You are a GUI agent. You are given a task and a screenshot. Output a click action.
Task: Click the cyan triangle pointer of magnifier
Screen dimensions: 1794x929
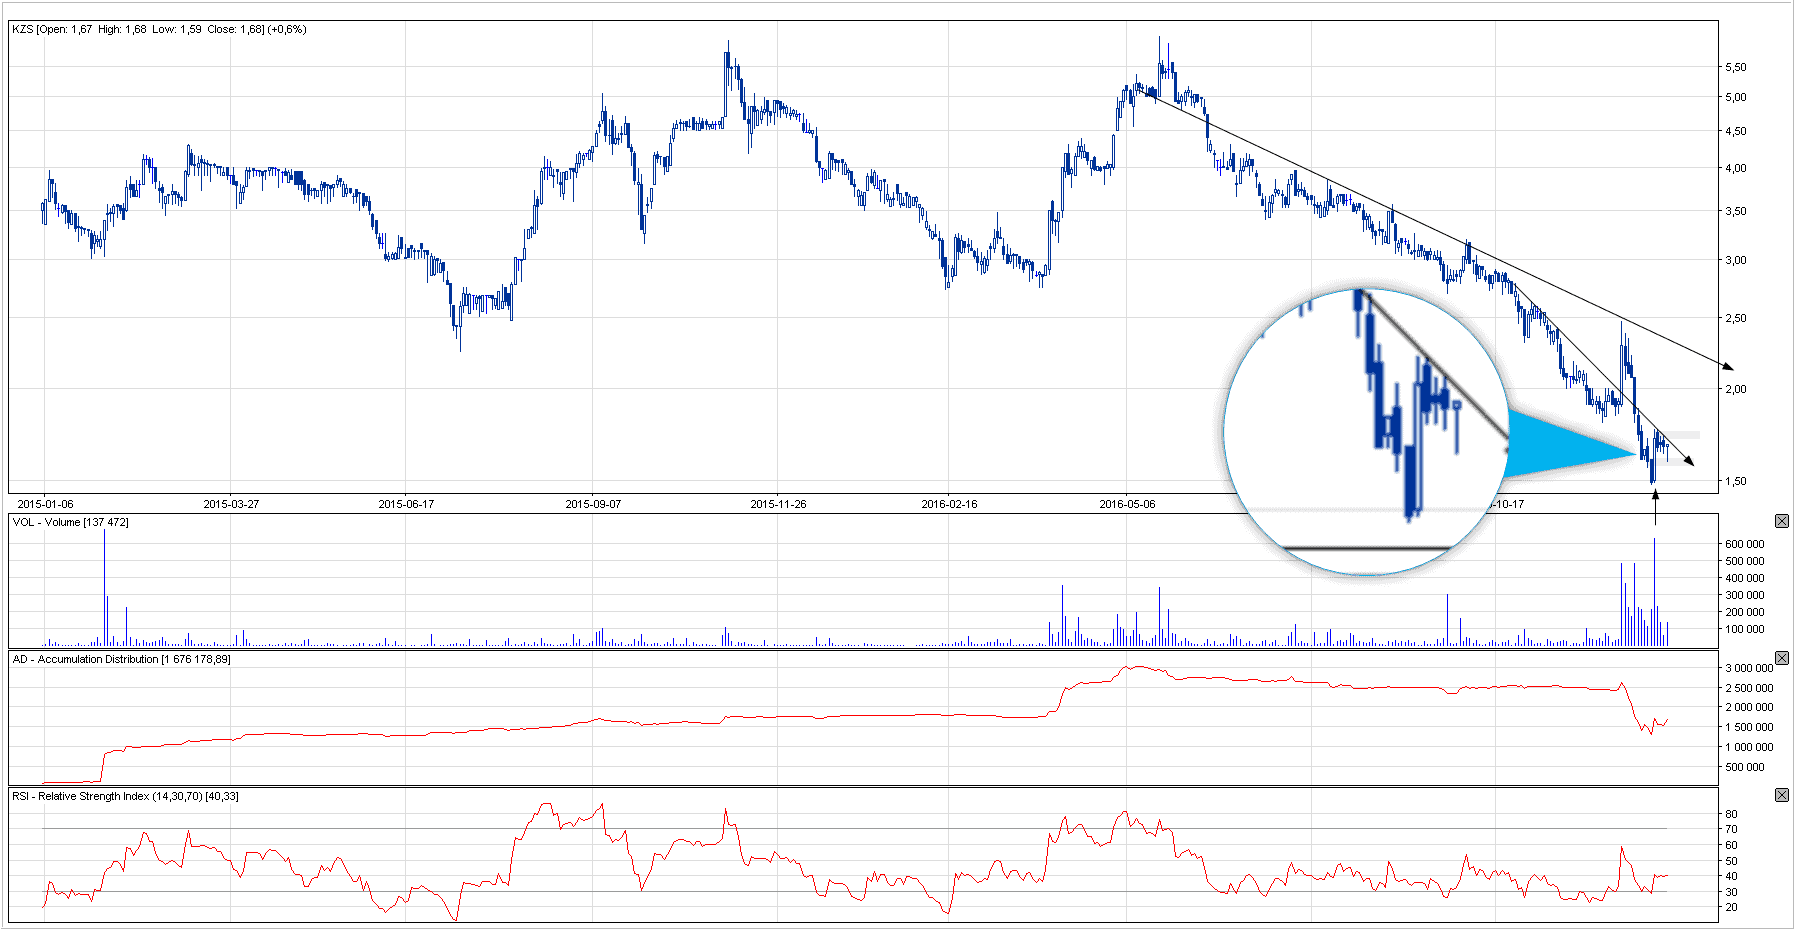pyautogui.click(x=1565, y=444)
